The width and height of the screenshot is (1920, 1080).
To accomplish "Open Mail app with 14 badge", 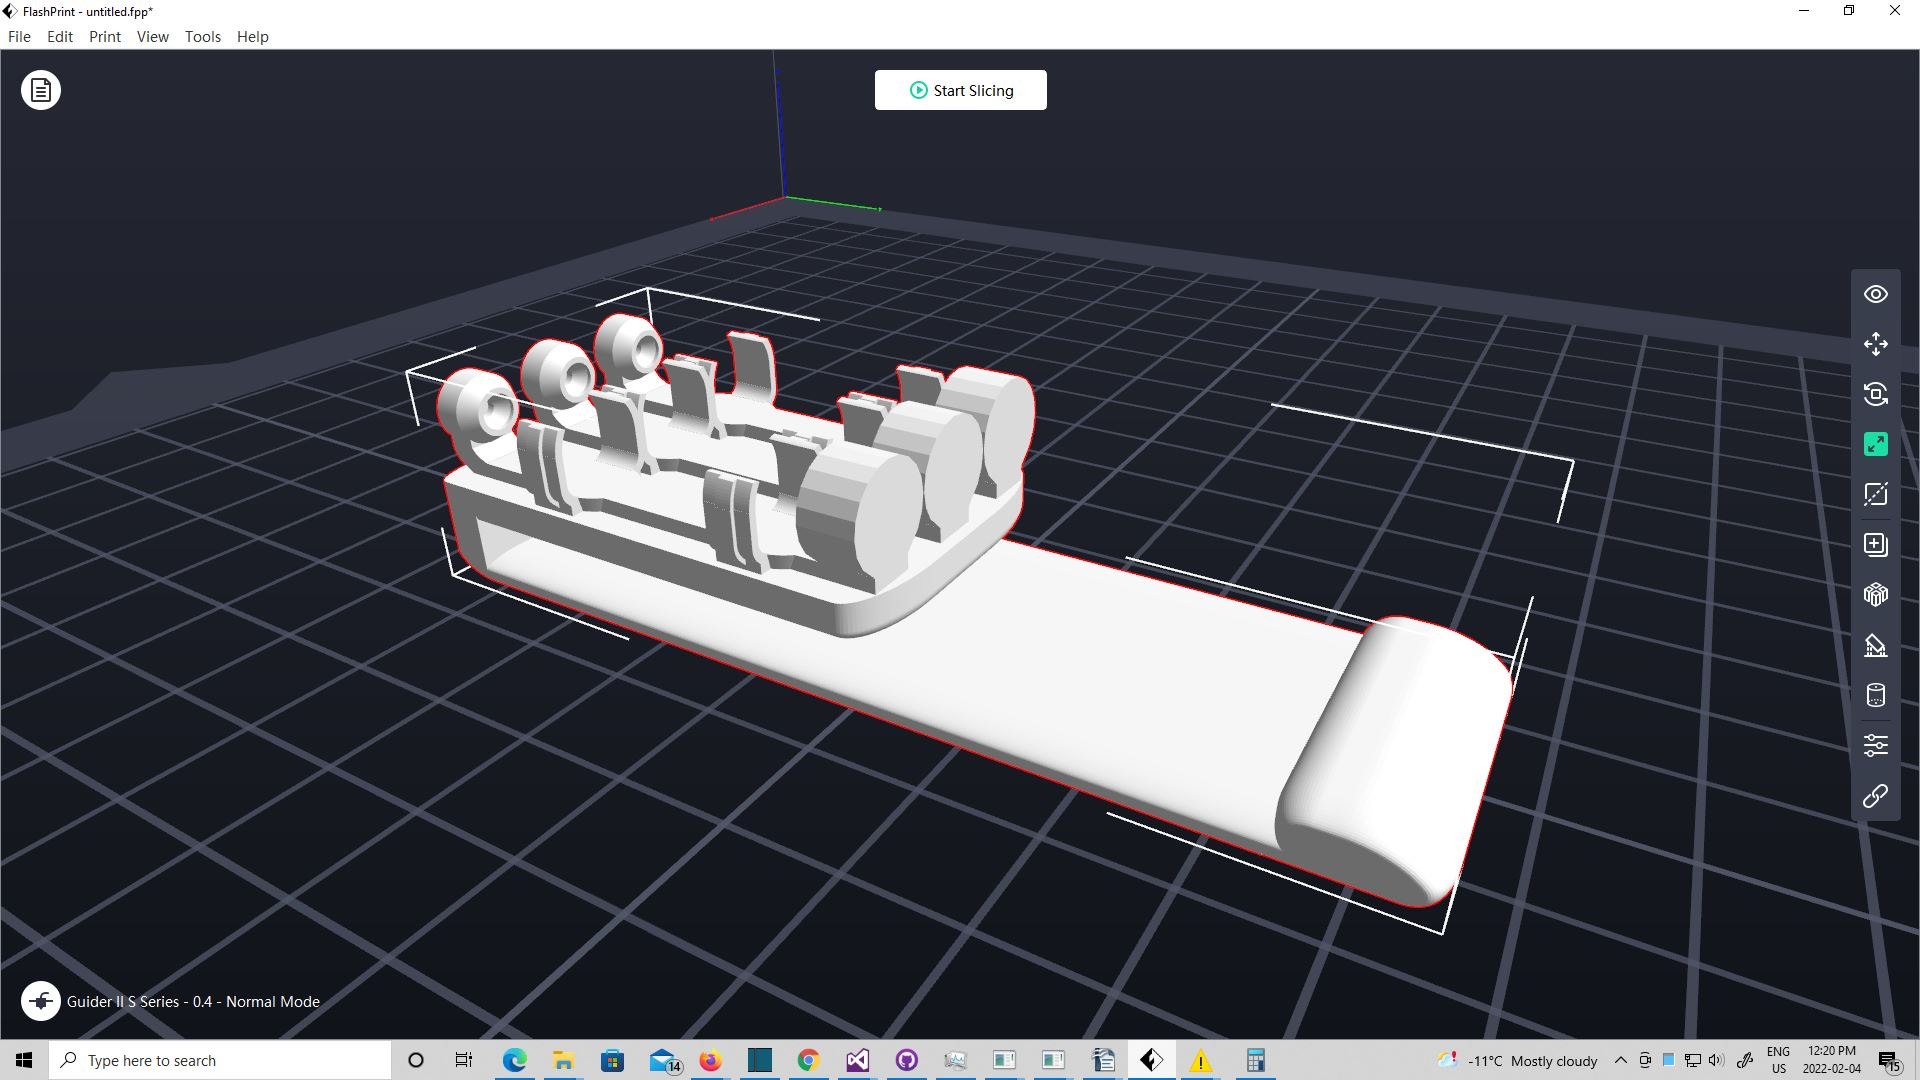I will coord(664,1060).
